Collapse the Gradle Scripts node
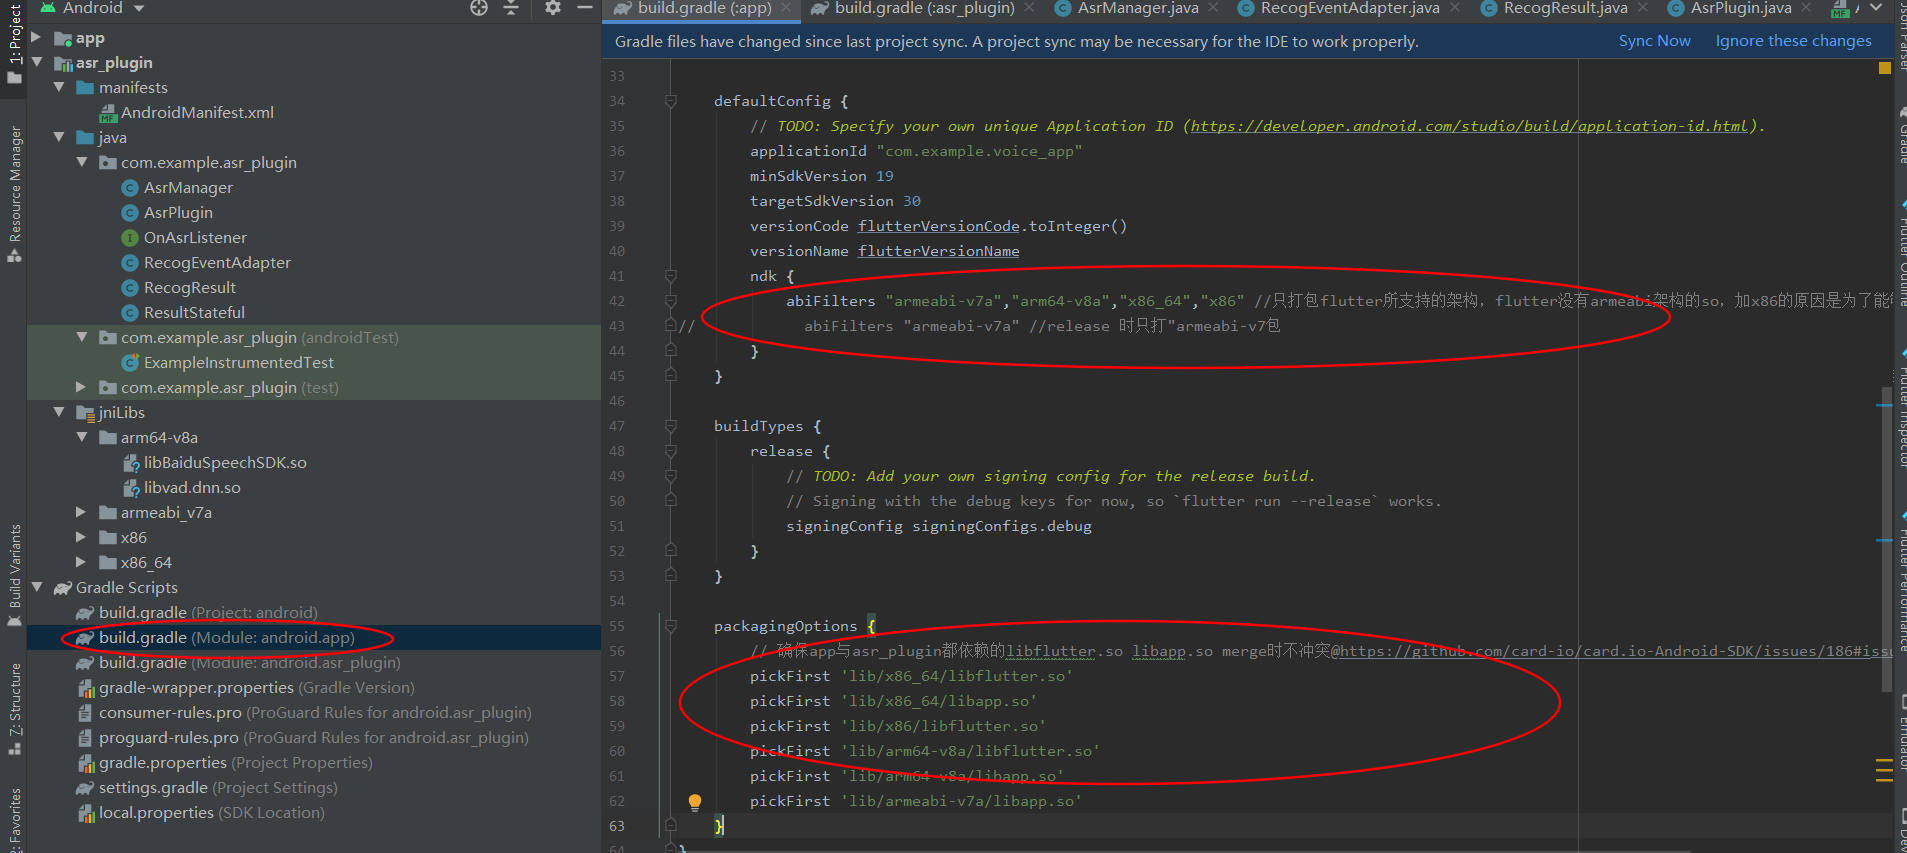1907x853 pixels. pos(37,587)
